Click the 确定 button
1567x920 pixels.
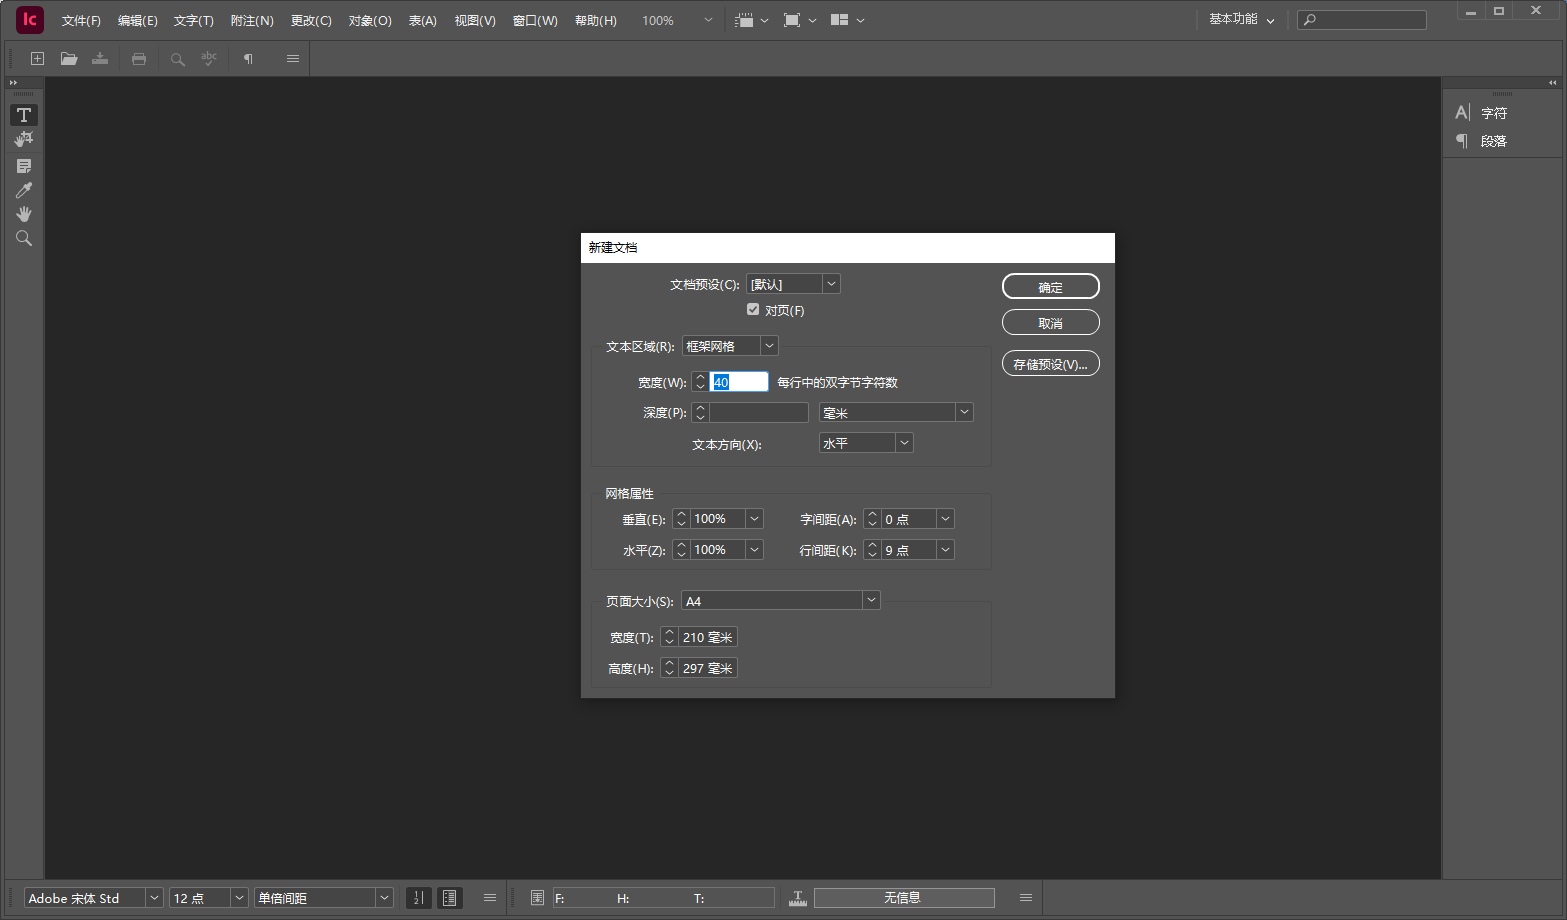pyautogui.click(x=1050, y=287)
